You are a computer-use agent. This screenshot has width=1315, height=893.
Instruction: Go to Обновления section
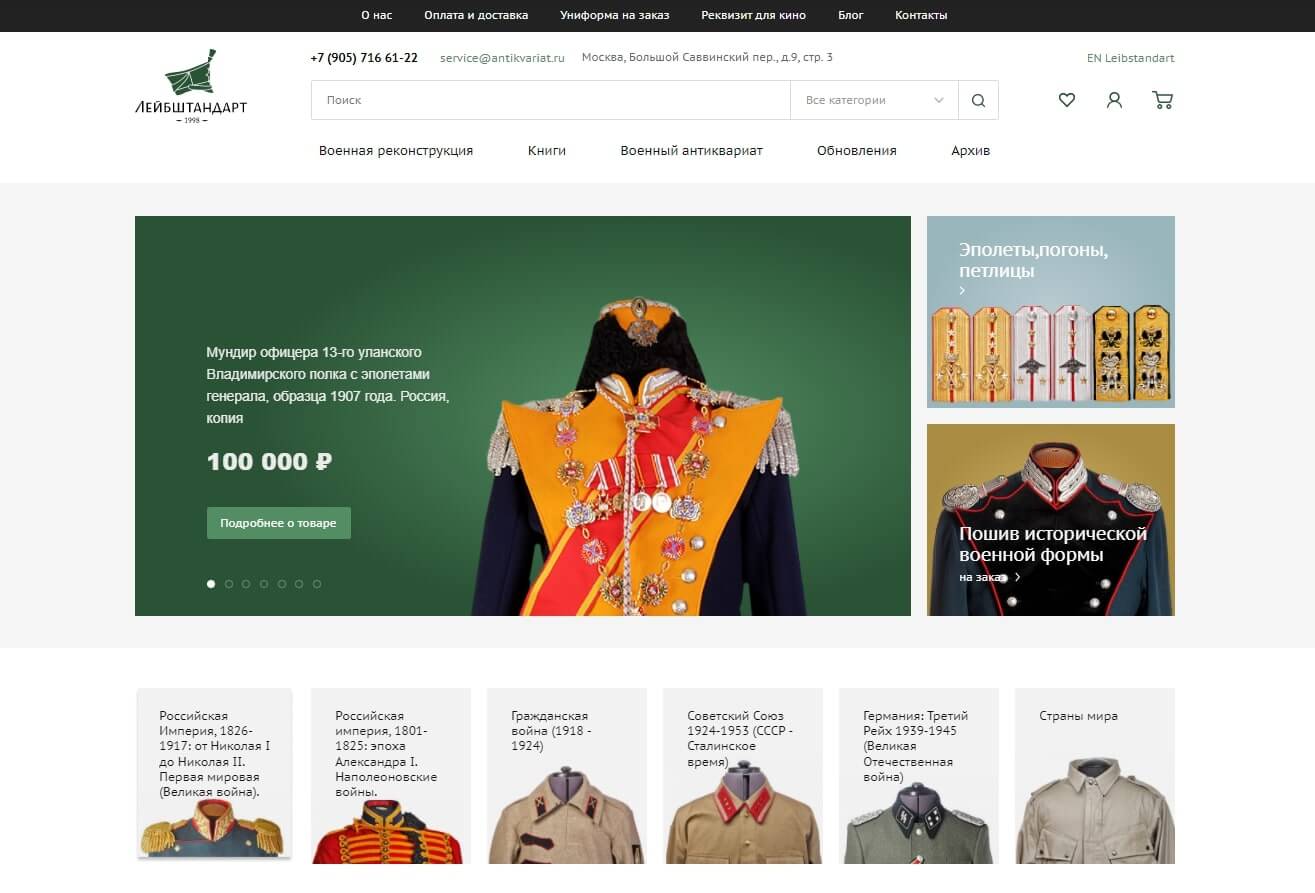pyautogui.click(x=857, y=151)
